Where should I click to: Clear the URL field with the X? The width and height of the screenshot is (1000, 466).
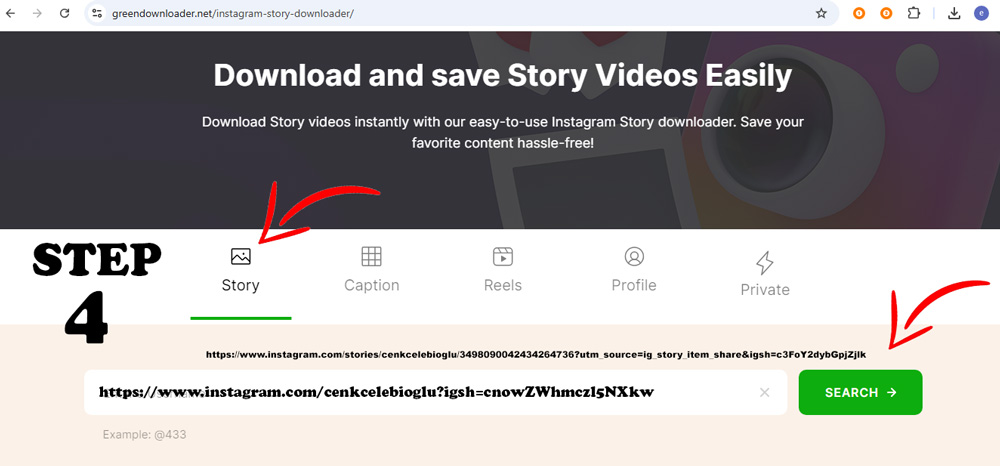coord(765,392)
